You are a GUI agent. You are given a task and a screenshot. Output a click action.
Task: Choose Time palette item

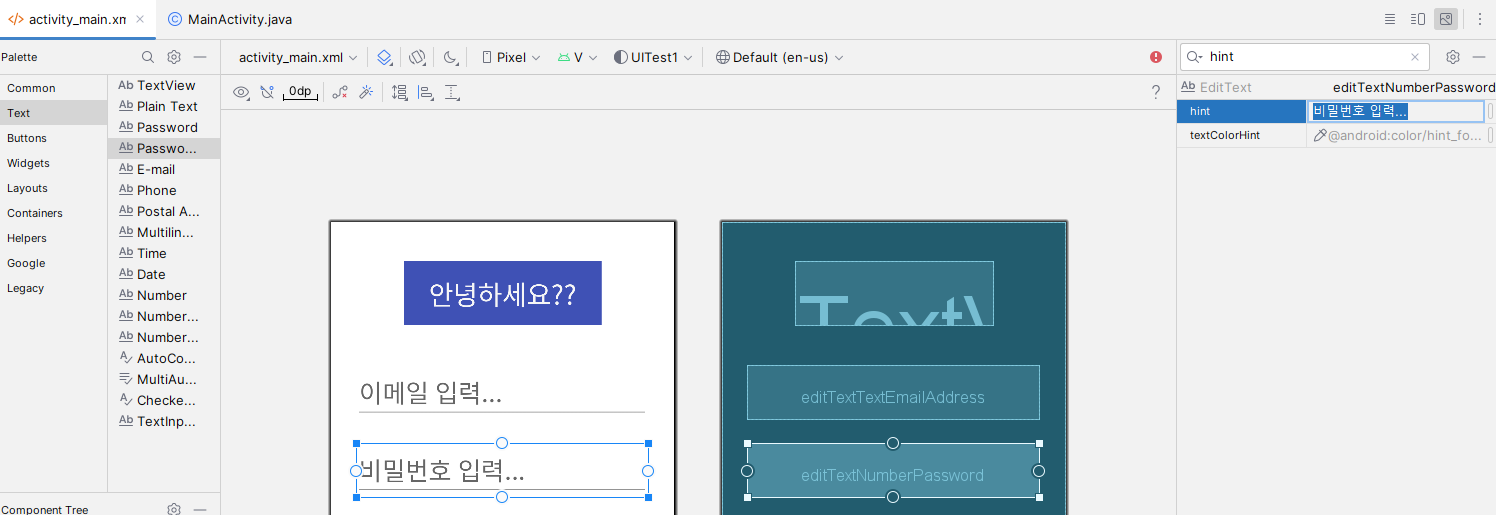pyautogui.click(x=164, y=253)
